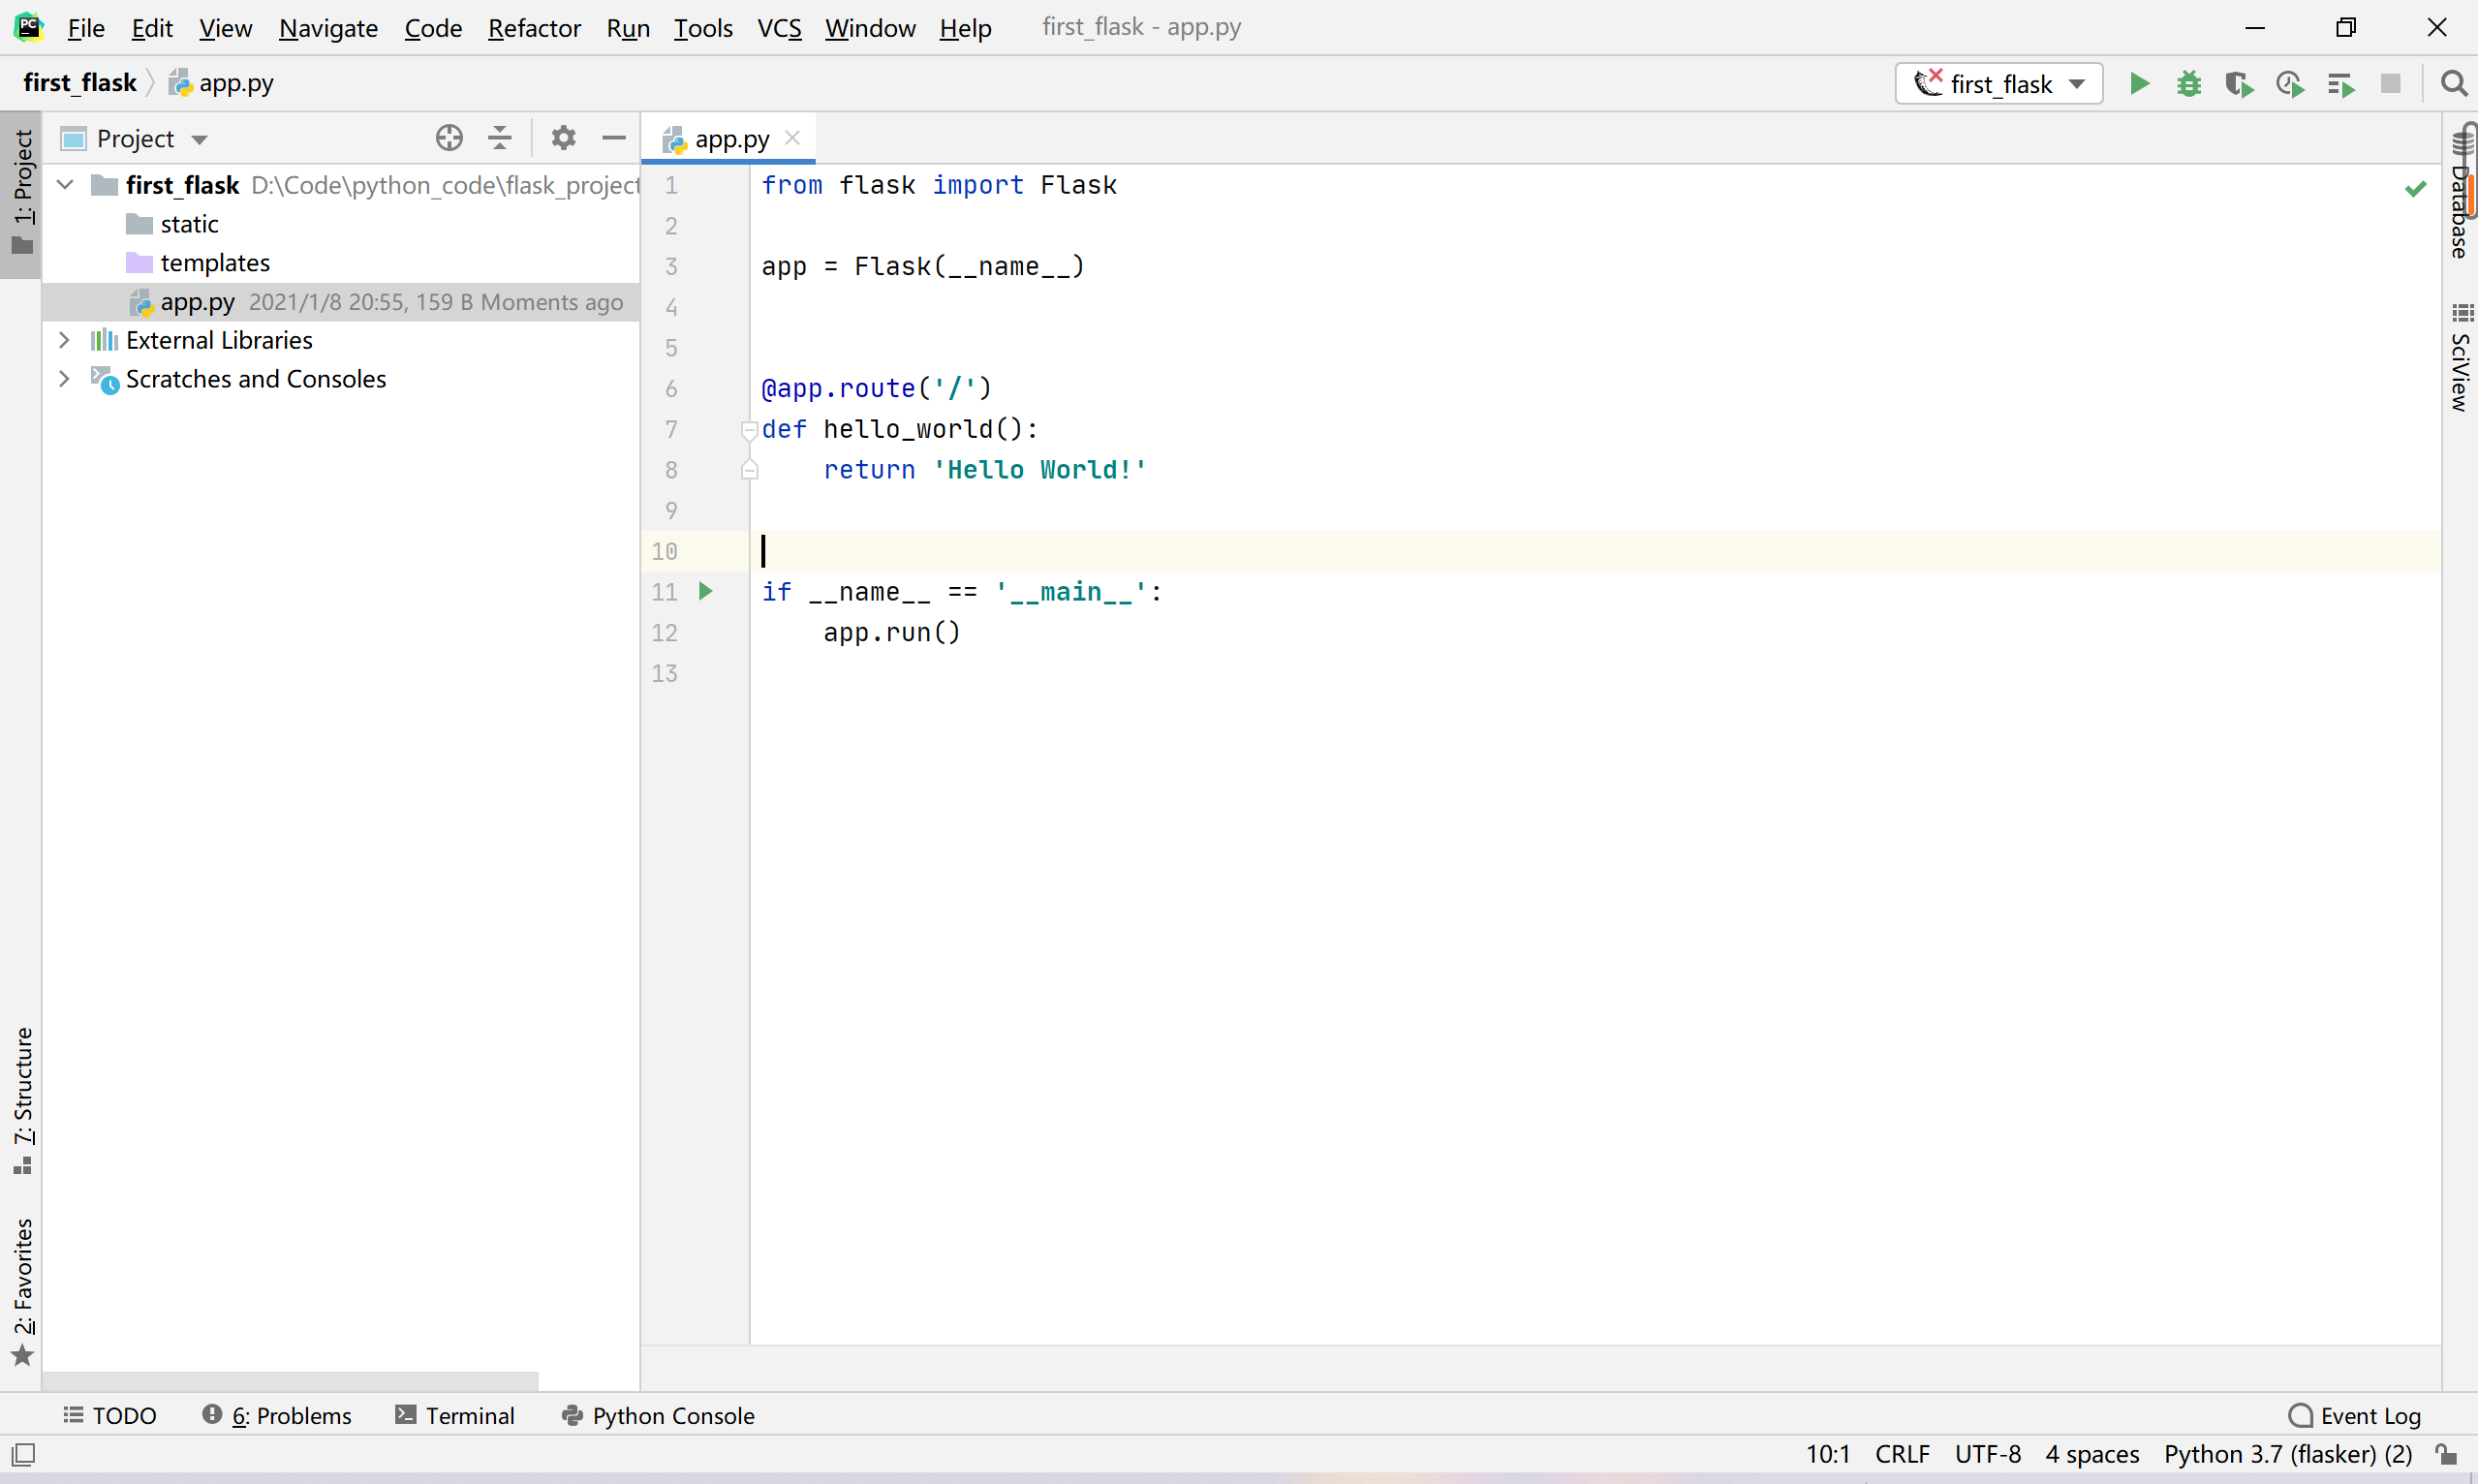
Task: Click run gutter arrow on line 11
Action: pos(705,591)
